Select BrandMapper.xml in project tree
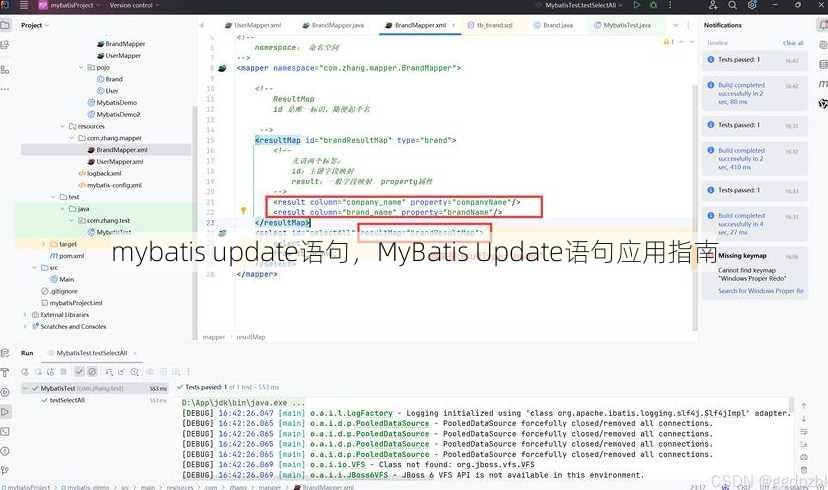The height and width of the screenshot is (490, 828). pyautogui.click(x=106, y=150)
